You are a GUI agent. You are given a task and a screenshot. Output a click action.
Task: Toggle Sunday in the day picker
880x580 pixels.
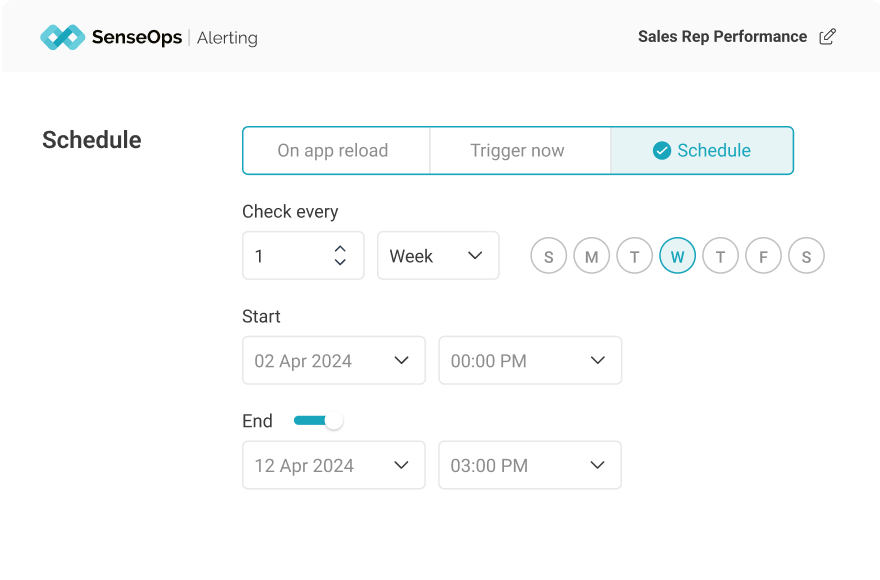click(548, 256)
